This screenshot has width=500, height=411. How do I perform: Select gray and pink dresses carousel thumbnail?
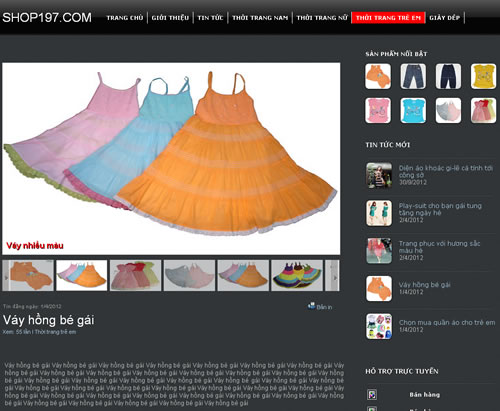tap(189, 275)
